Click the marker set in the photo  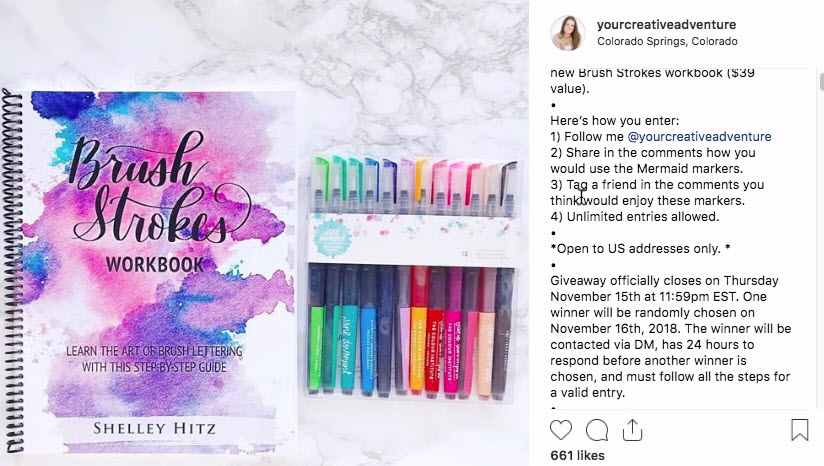pyautogui.click(x=411, y=276)
